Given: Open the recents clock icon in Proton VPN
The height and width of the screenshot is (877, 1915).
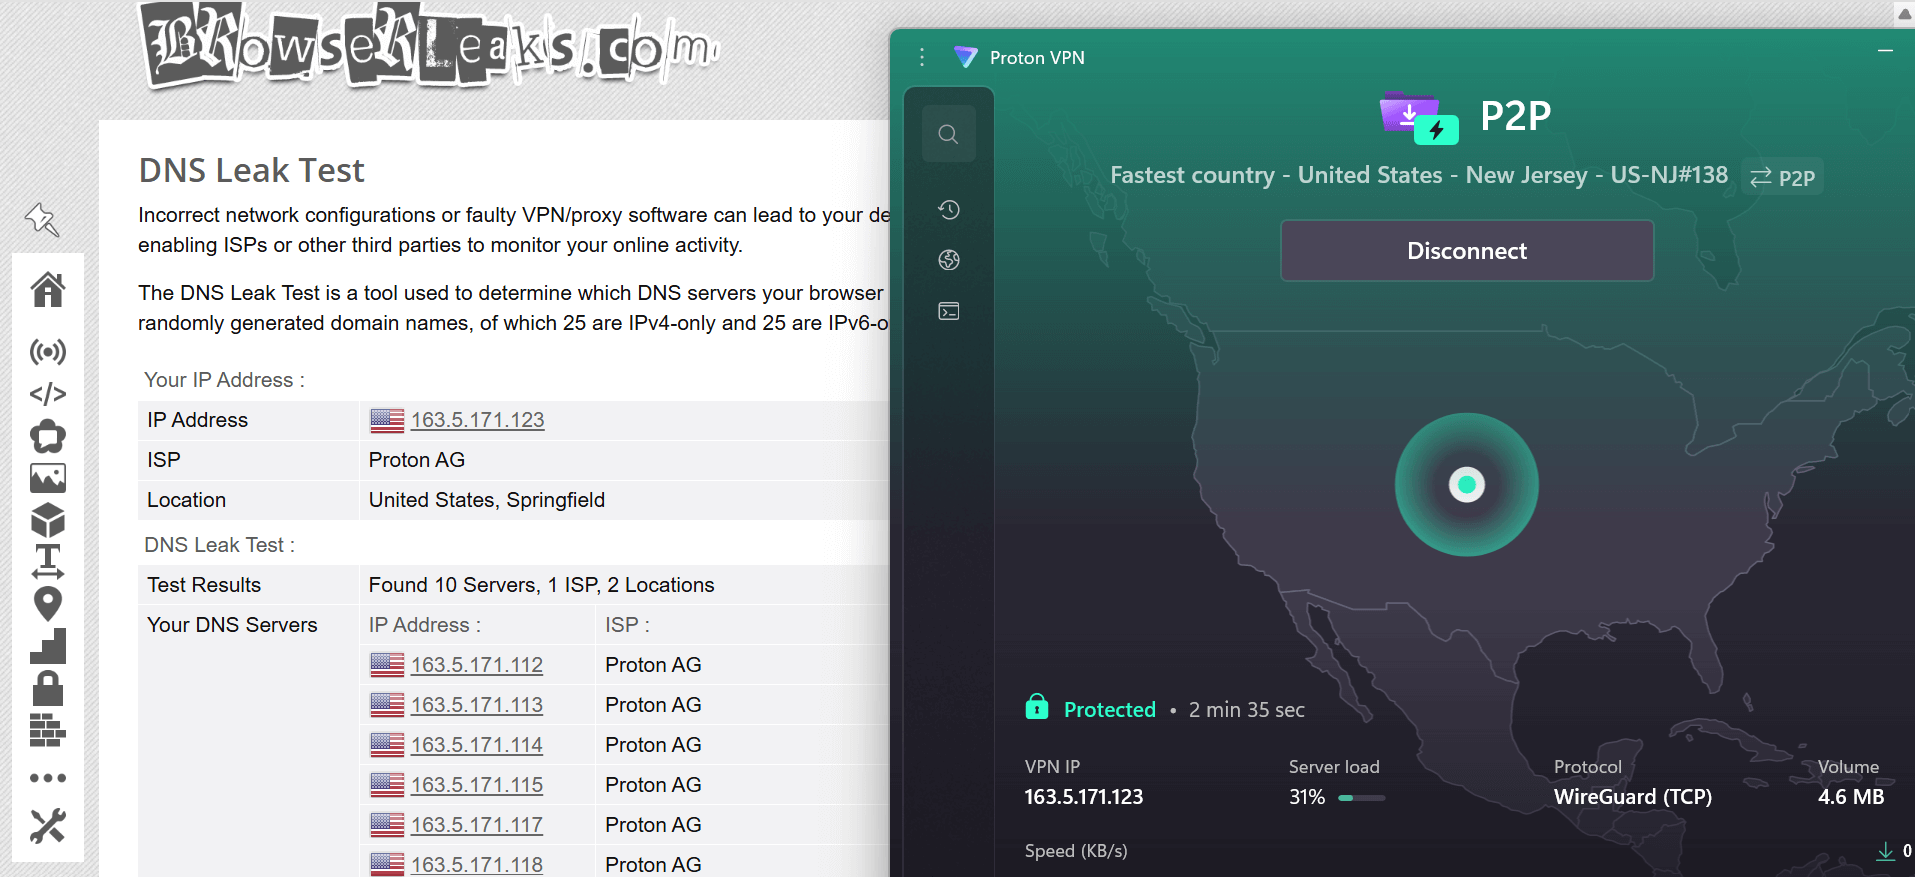Looking at the screenshot, I should click(x=949, y=209).
